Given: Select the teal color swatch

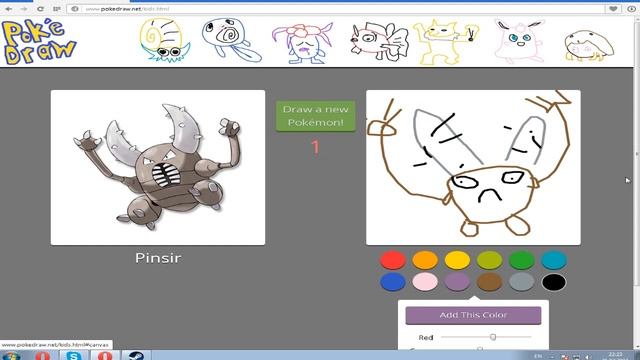Looking at the screenshot, I should [554, 260].
